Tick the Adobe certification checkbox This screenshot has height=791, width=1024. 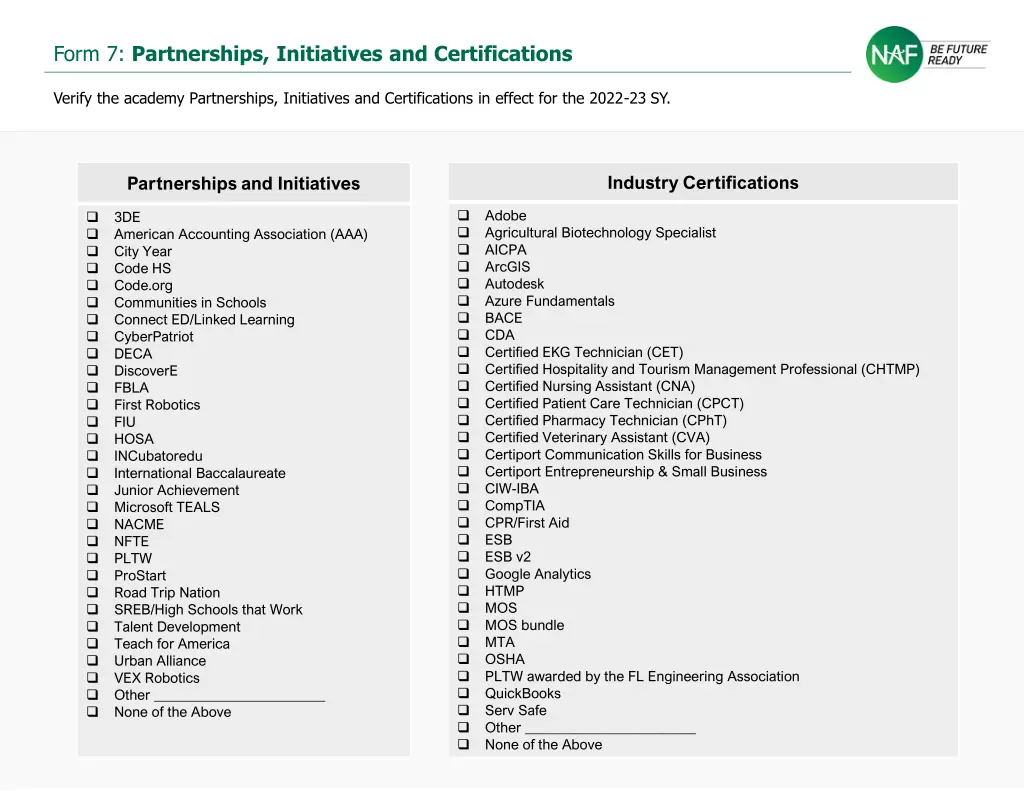pos(463,215)
